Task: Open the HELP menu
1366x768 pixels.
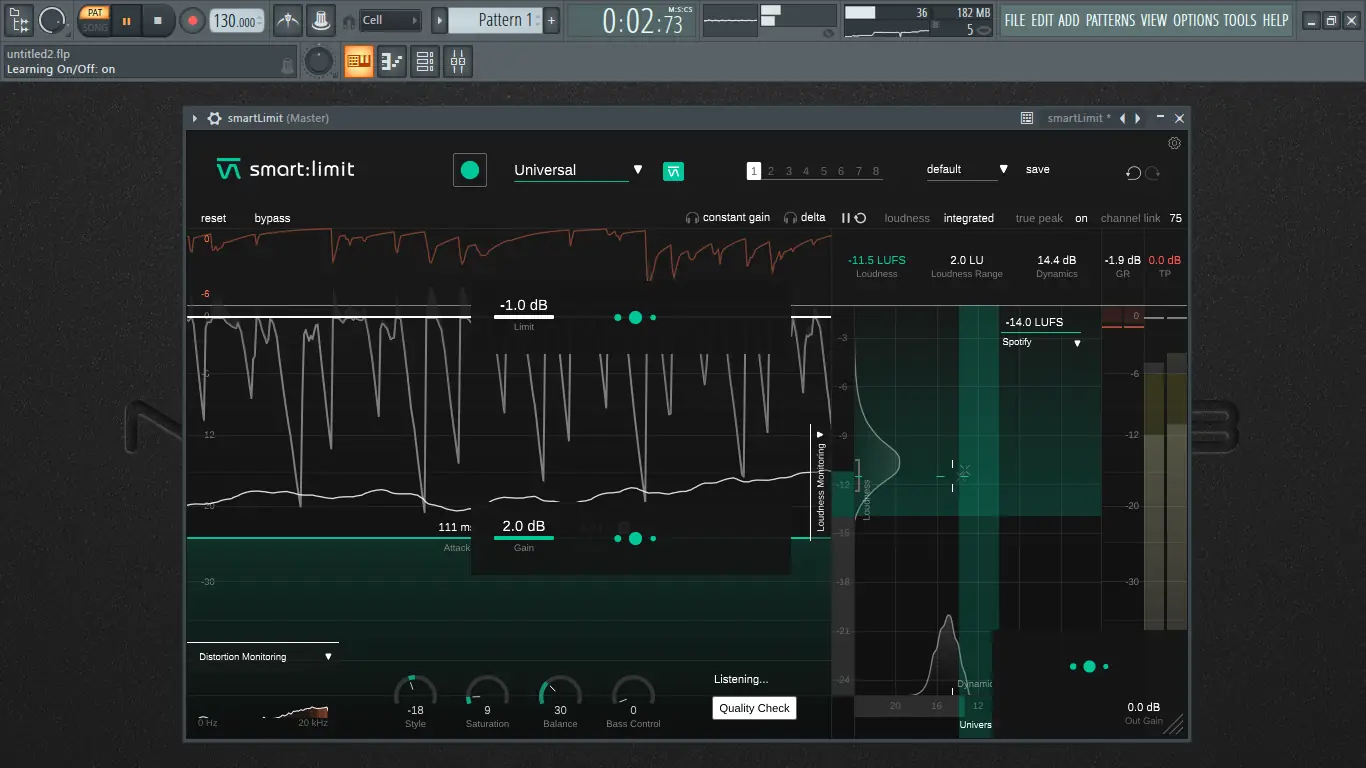Action: click(1276, 20)
